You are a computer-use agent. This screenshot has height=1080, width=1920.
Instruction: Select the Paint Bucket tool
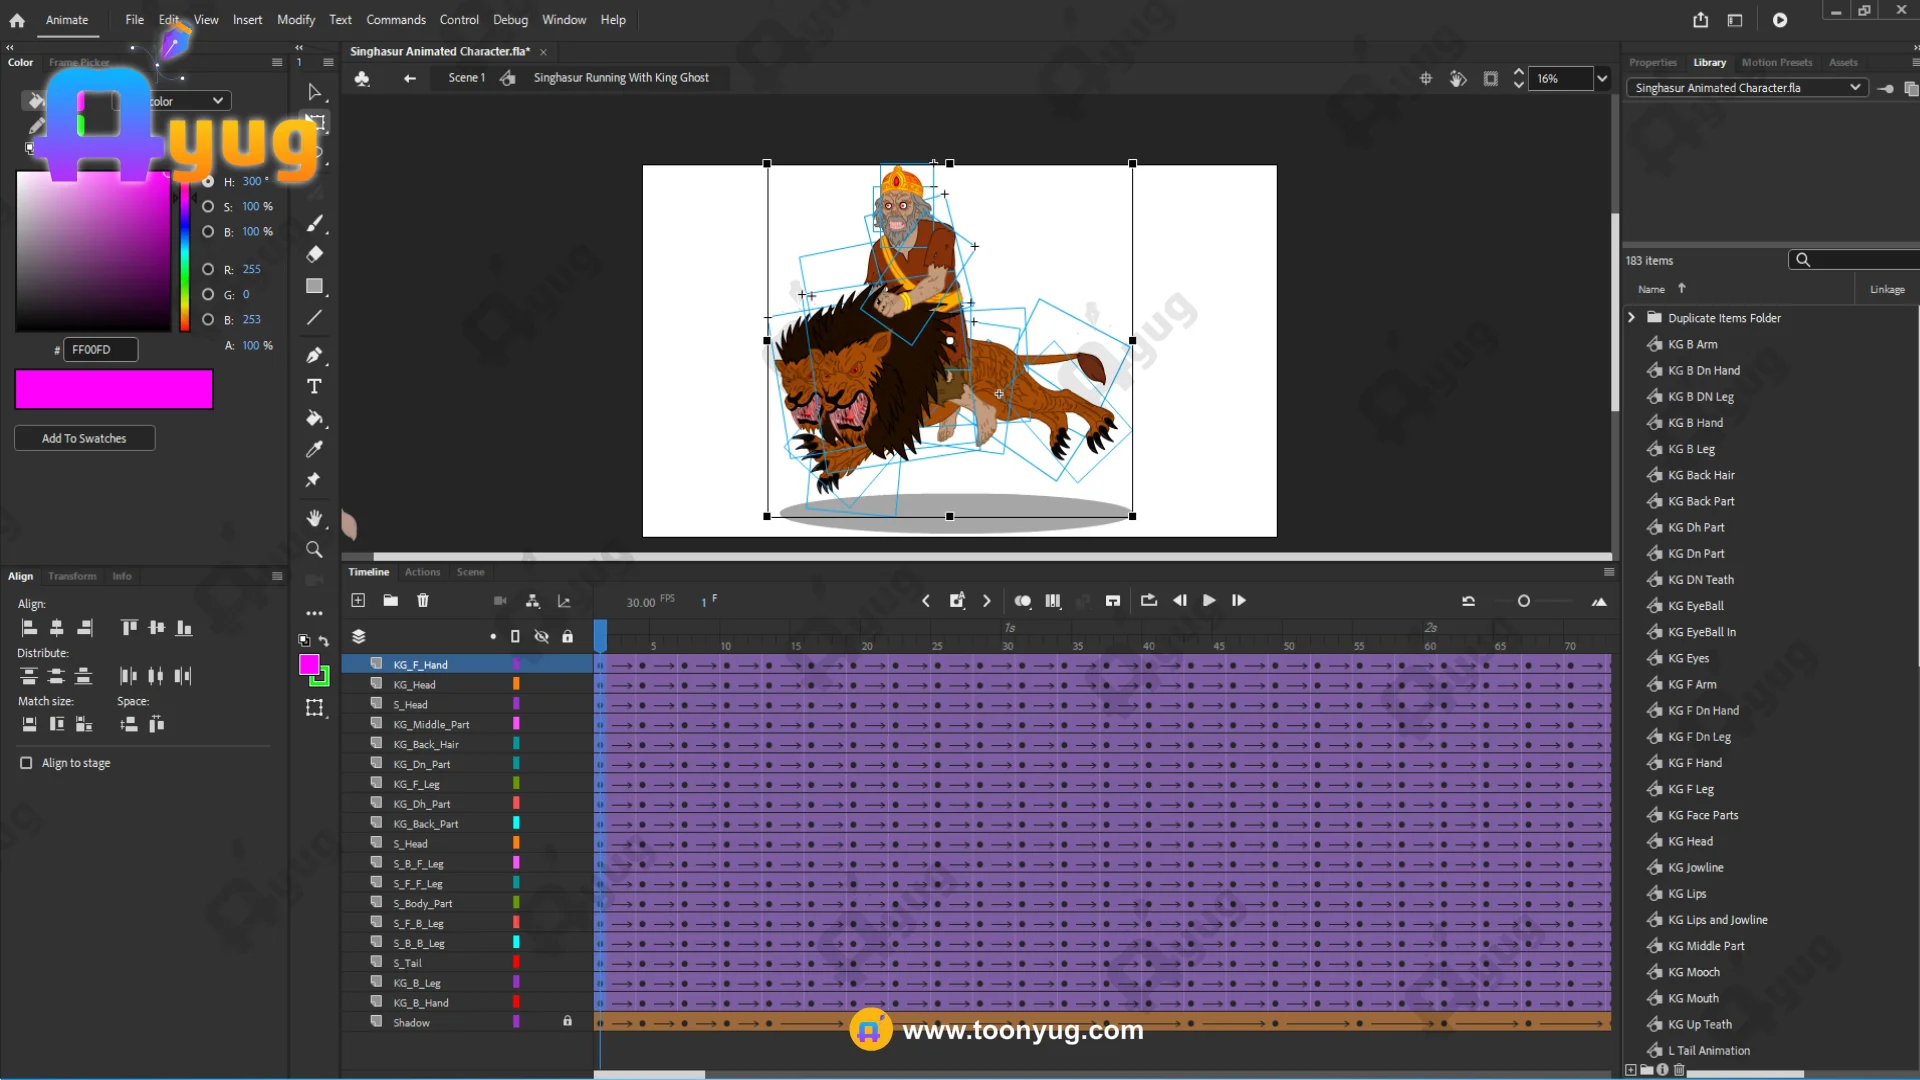pos(314,418)
